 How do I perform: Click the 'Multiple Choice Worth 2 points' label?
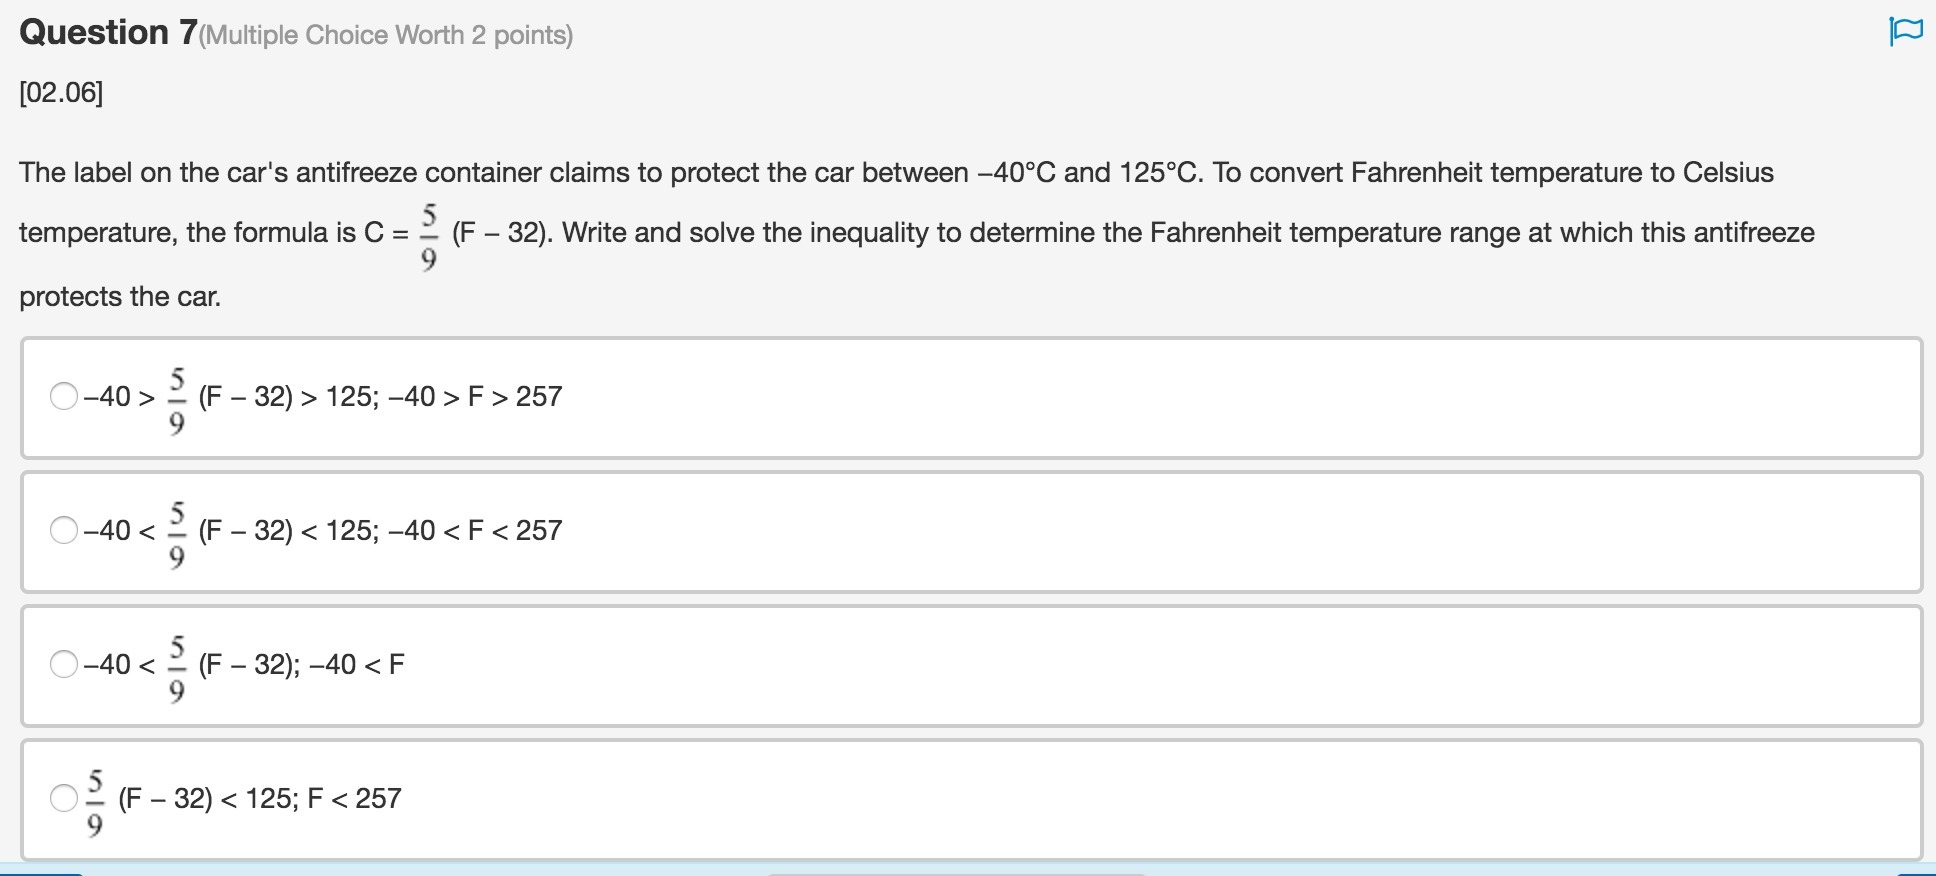tap(386, 36)
